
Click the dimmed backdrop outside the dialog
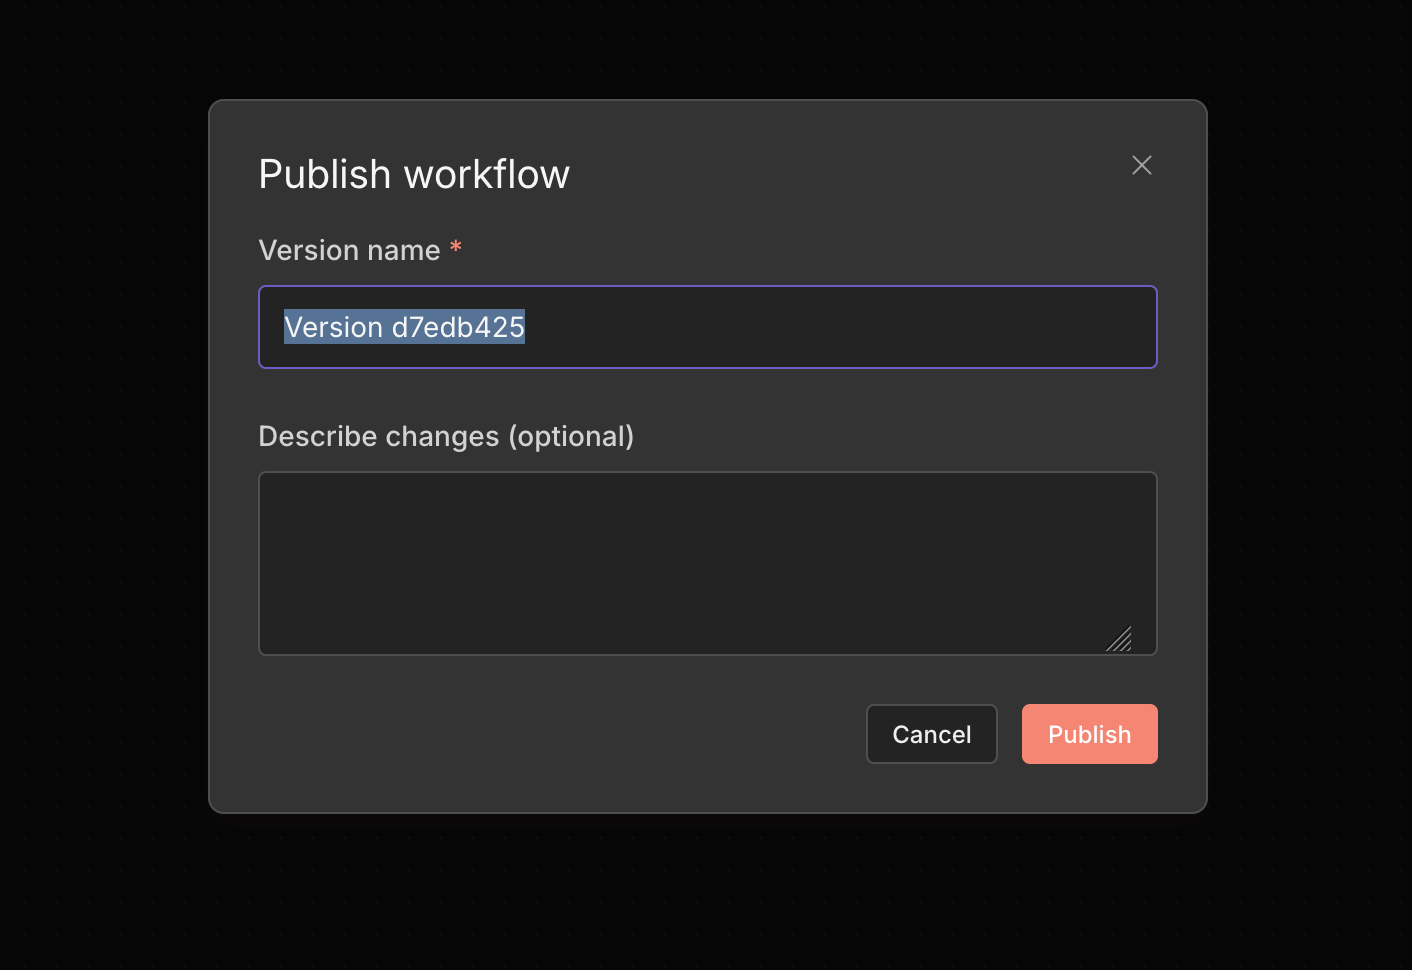[100, 500]
